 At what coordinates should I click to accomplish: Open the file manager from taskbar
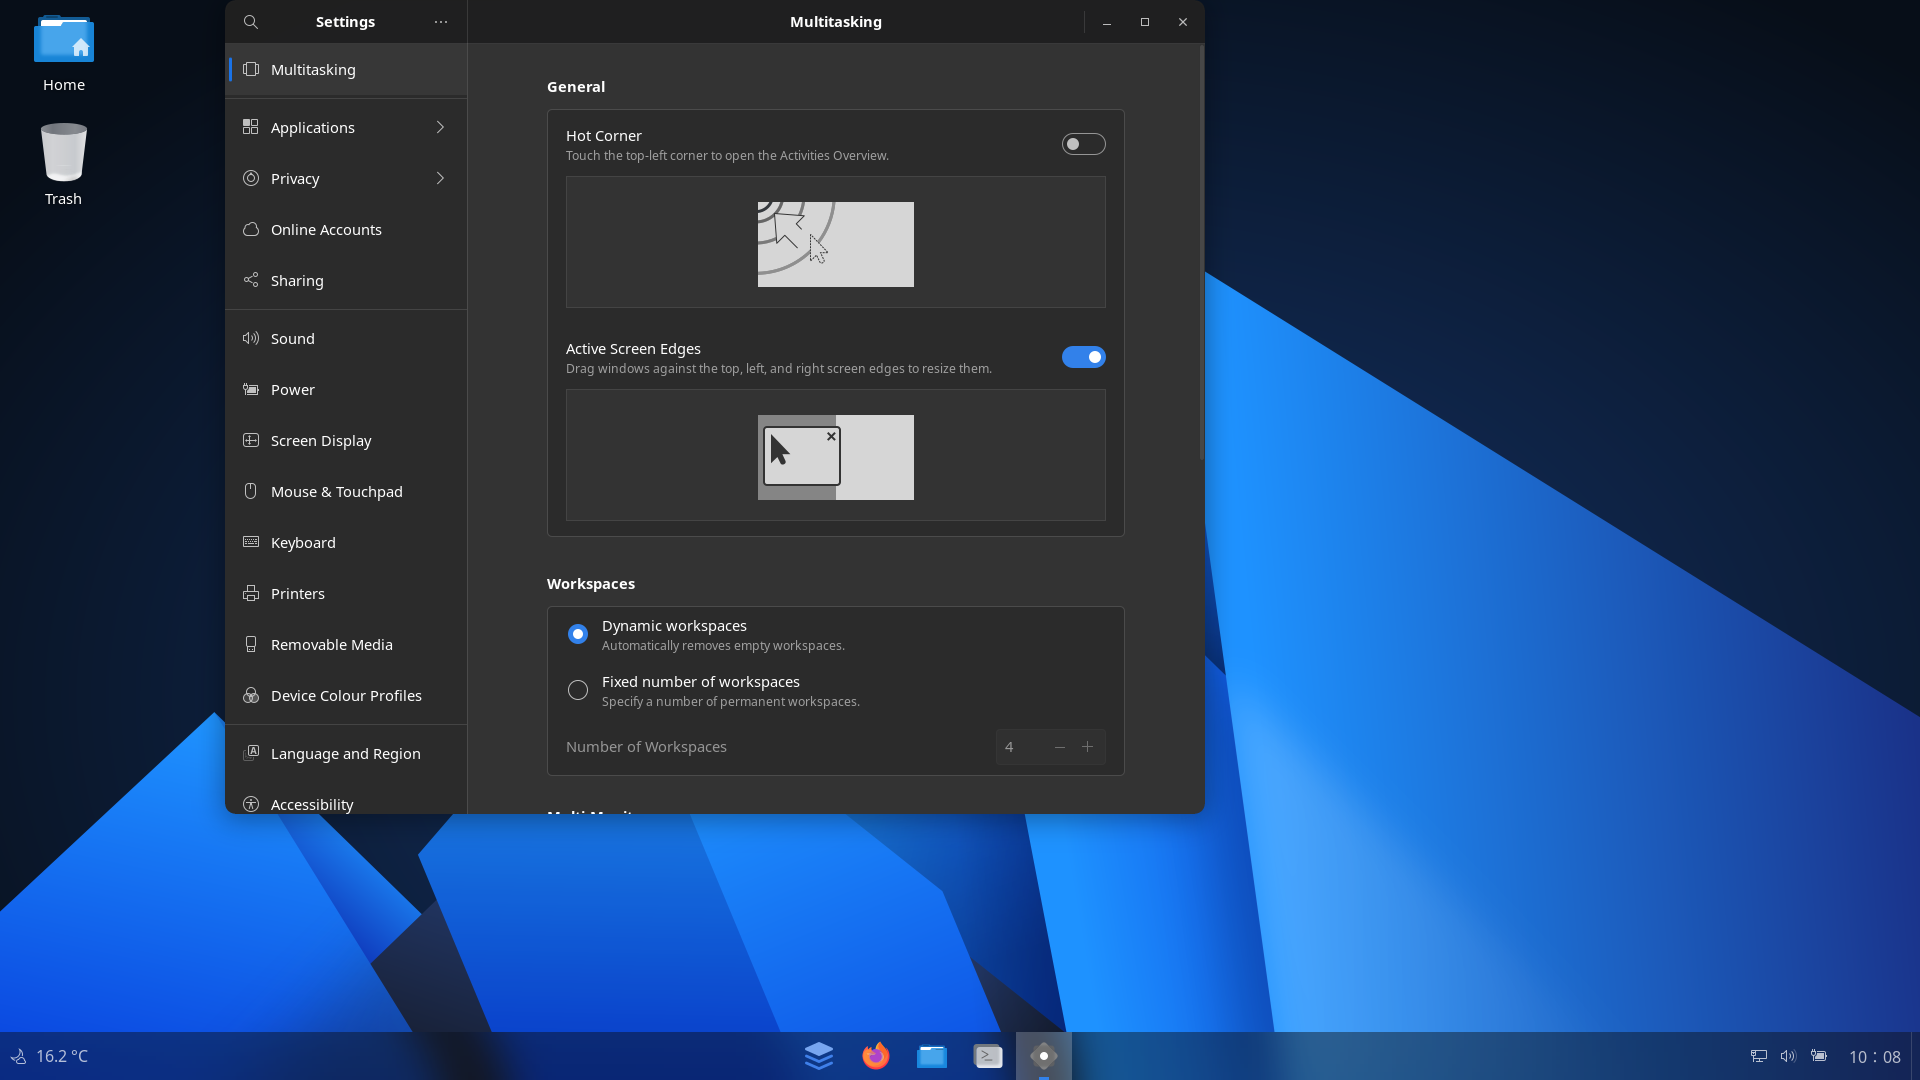[932, 1056]
